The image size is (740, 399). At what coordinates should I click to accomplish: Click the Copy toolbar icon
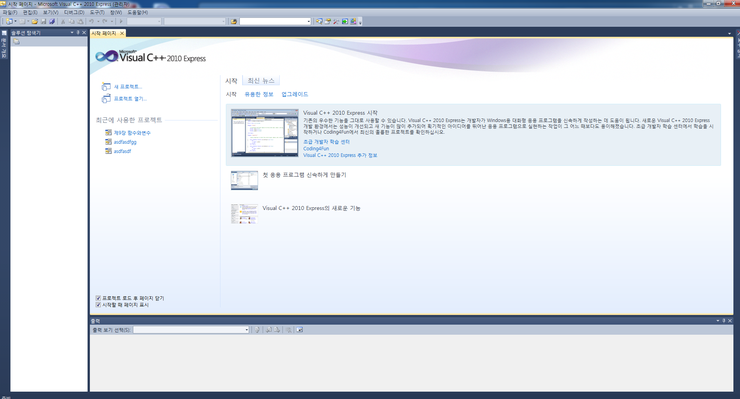click(x=71, y=21)
